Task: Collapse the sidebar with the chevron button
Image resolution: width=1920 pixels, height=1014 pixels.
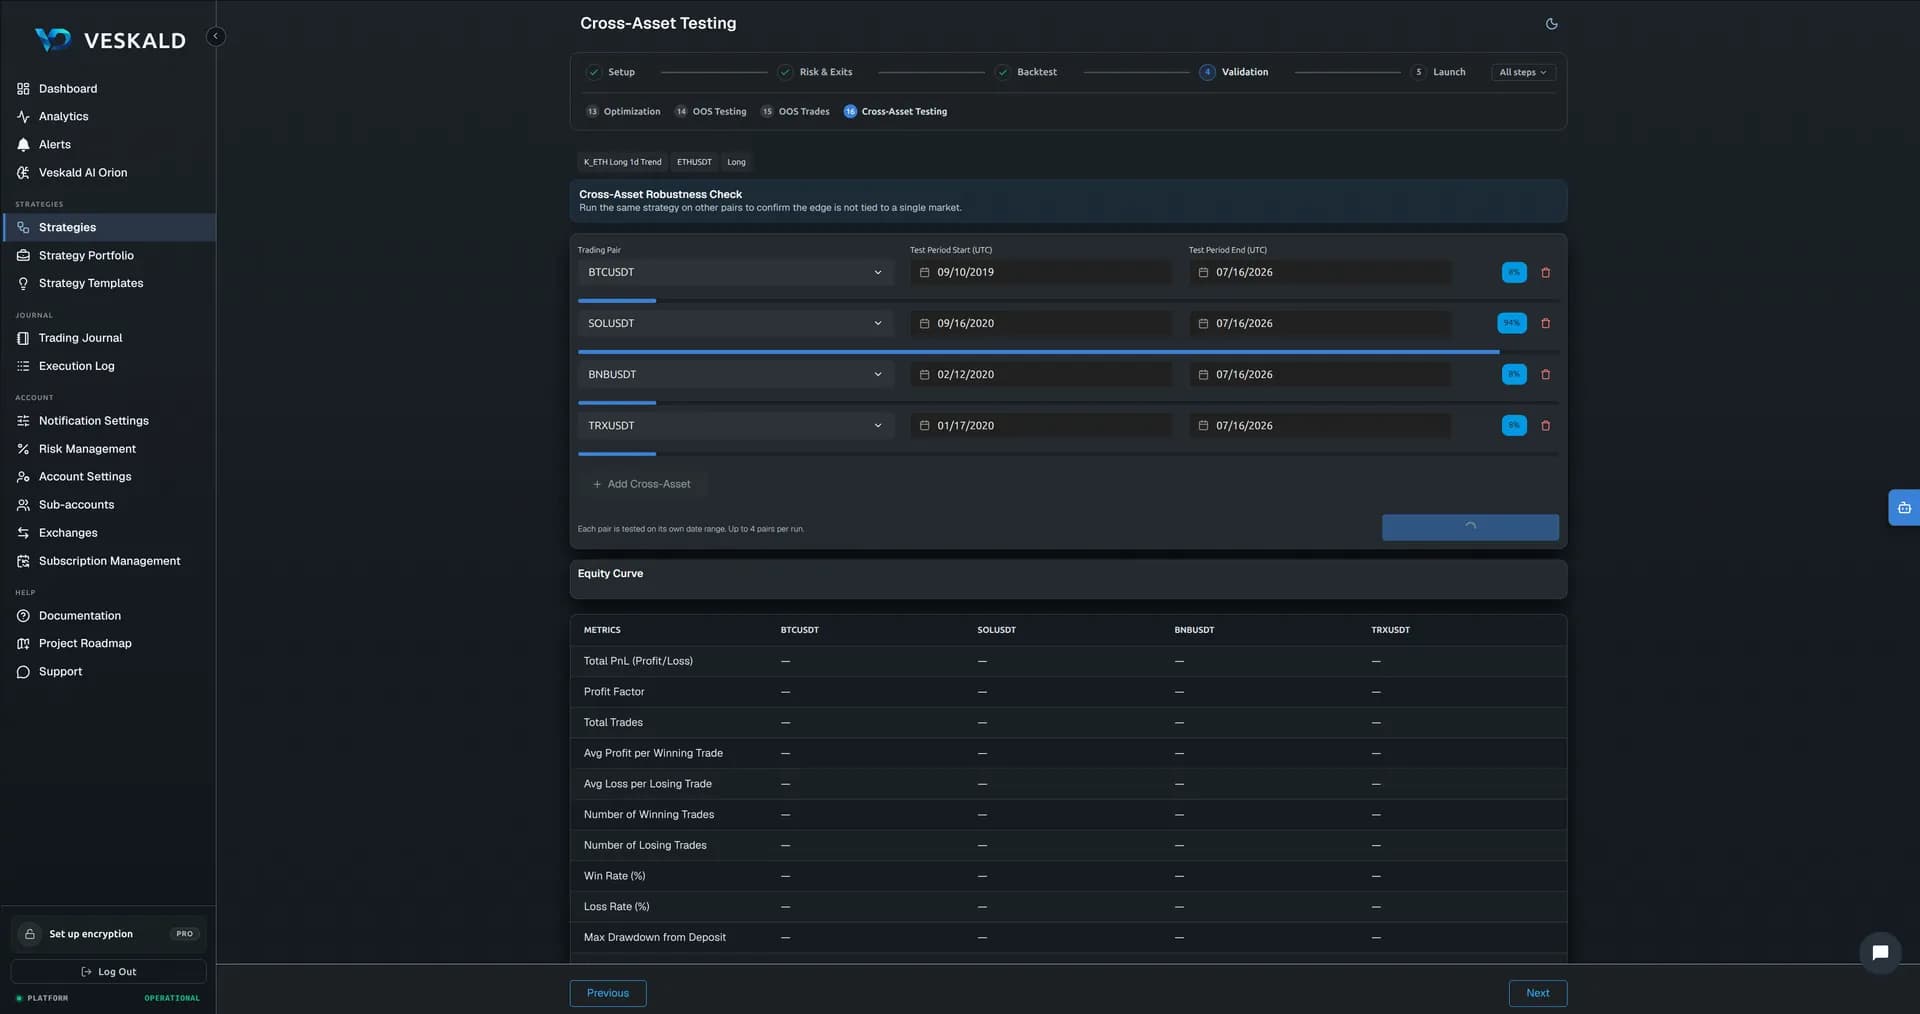Action: pyautogui.click(x=215, y=36)
